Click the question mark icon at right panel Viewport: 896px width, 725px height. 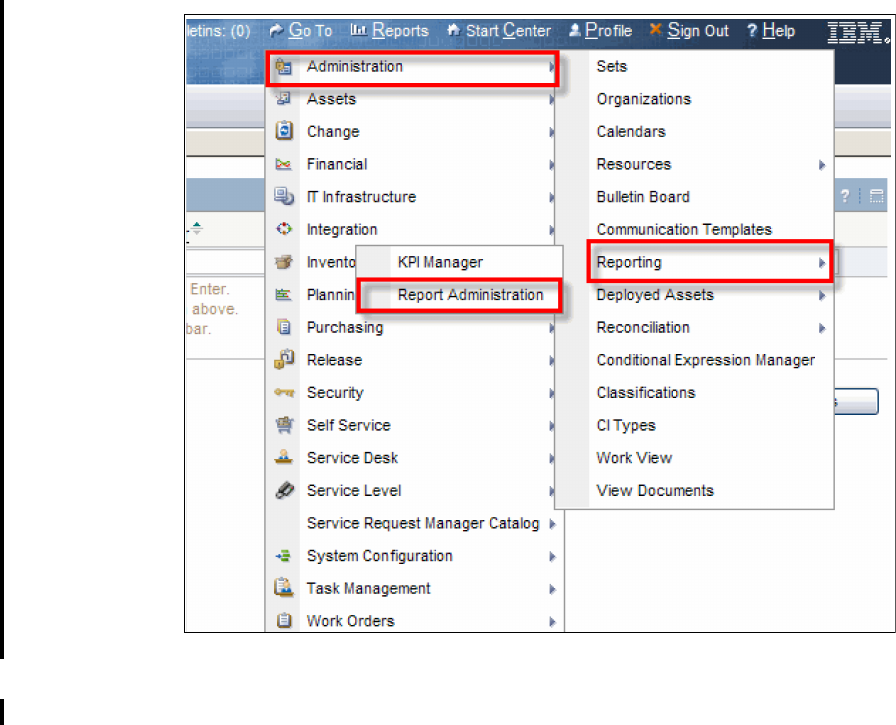point(845,197)
